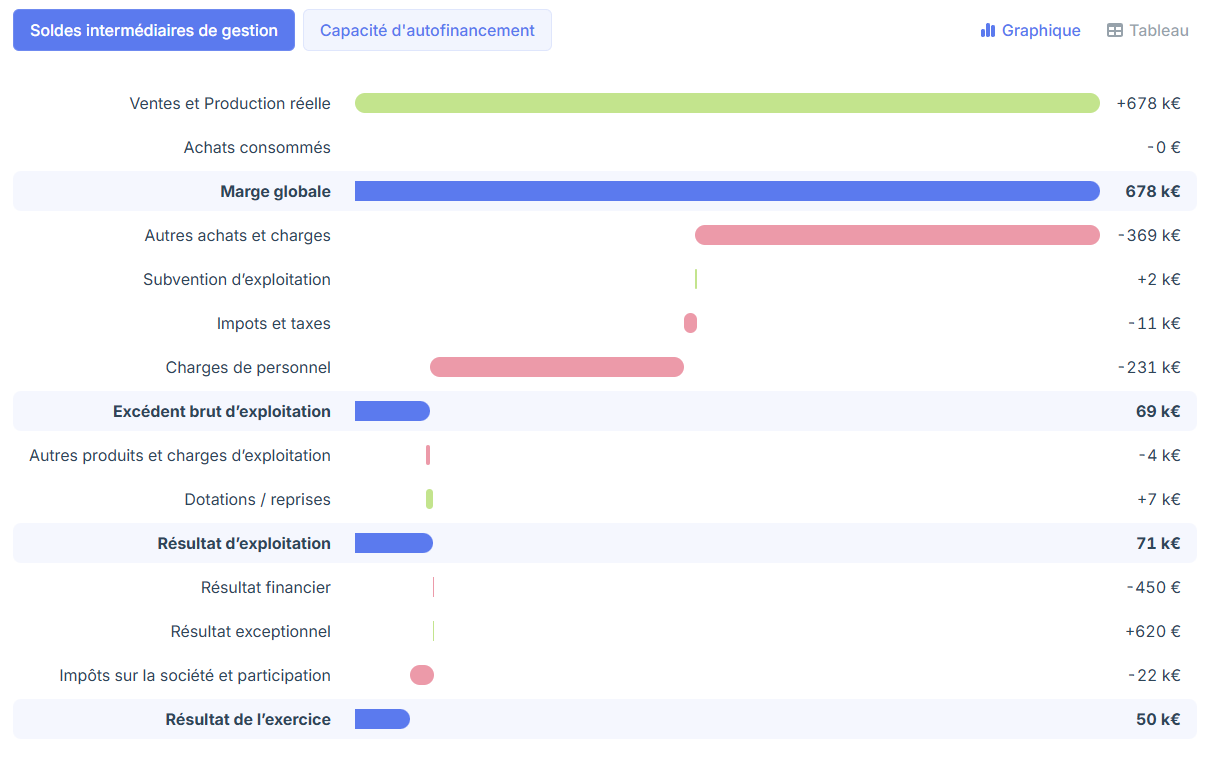Screen dimensions: 1207x761
Task: Click the blue Résultat d'exploitation bar
Action: tap(394, 543)
